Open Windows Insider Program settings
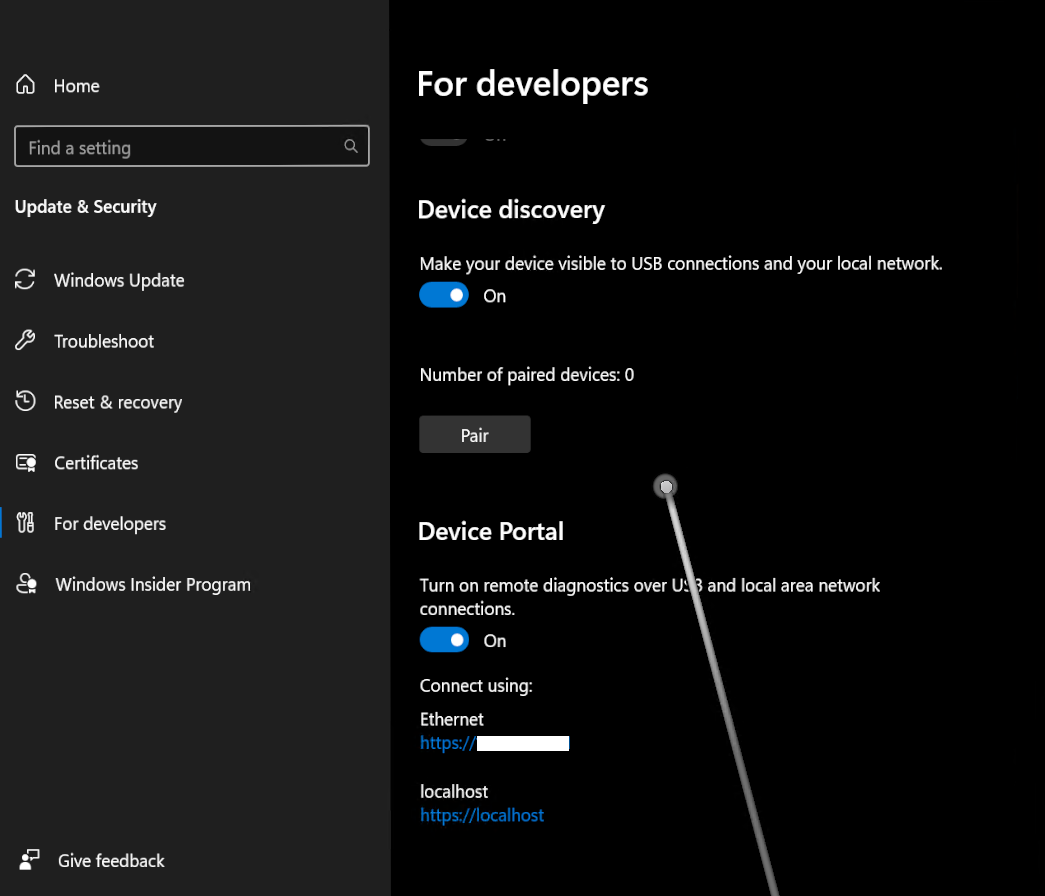The height and width of the screenshot is (896, 1045). coord(151,584)
